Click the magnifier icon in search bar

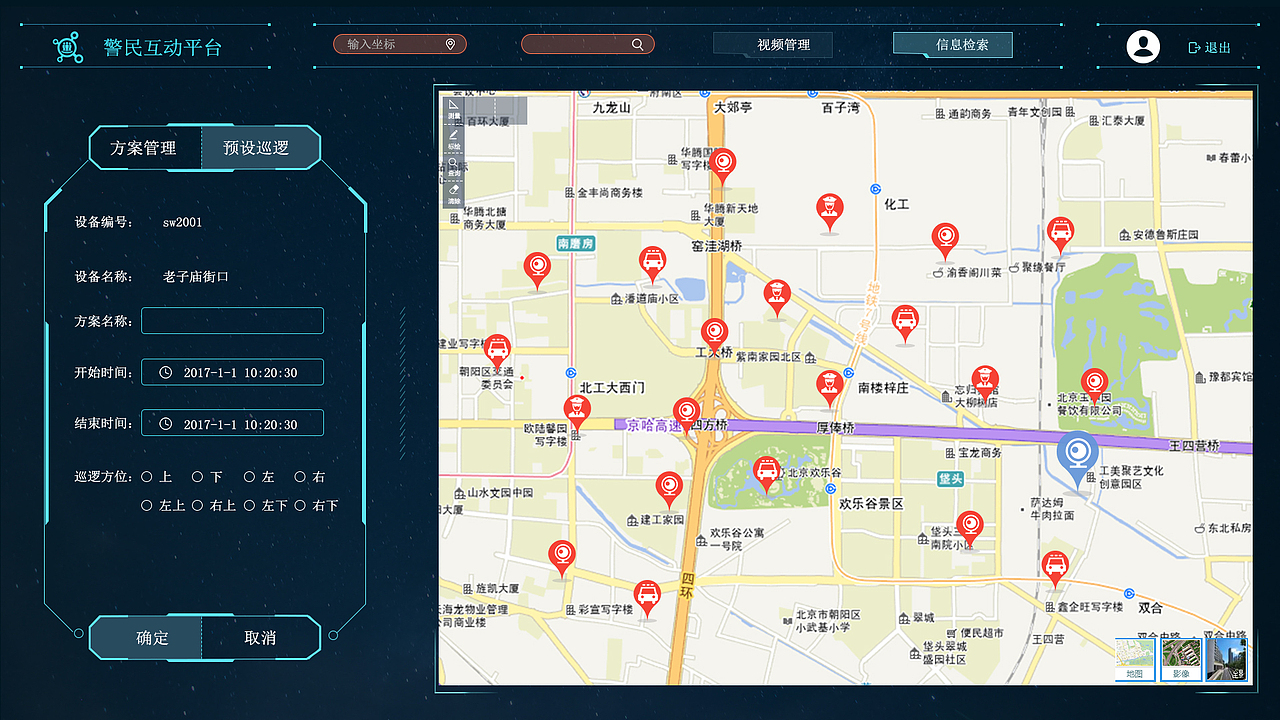tap(638, 44)
